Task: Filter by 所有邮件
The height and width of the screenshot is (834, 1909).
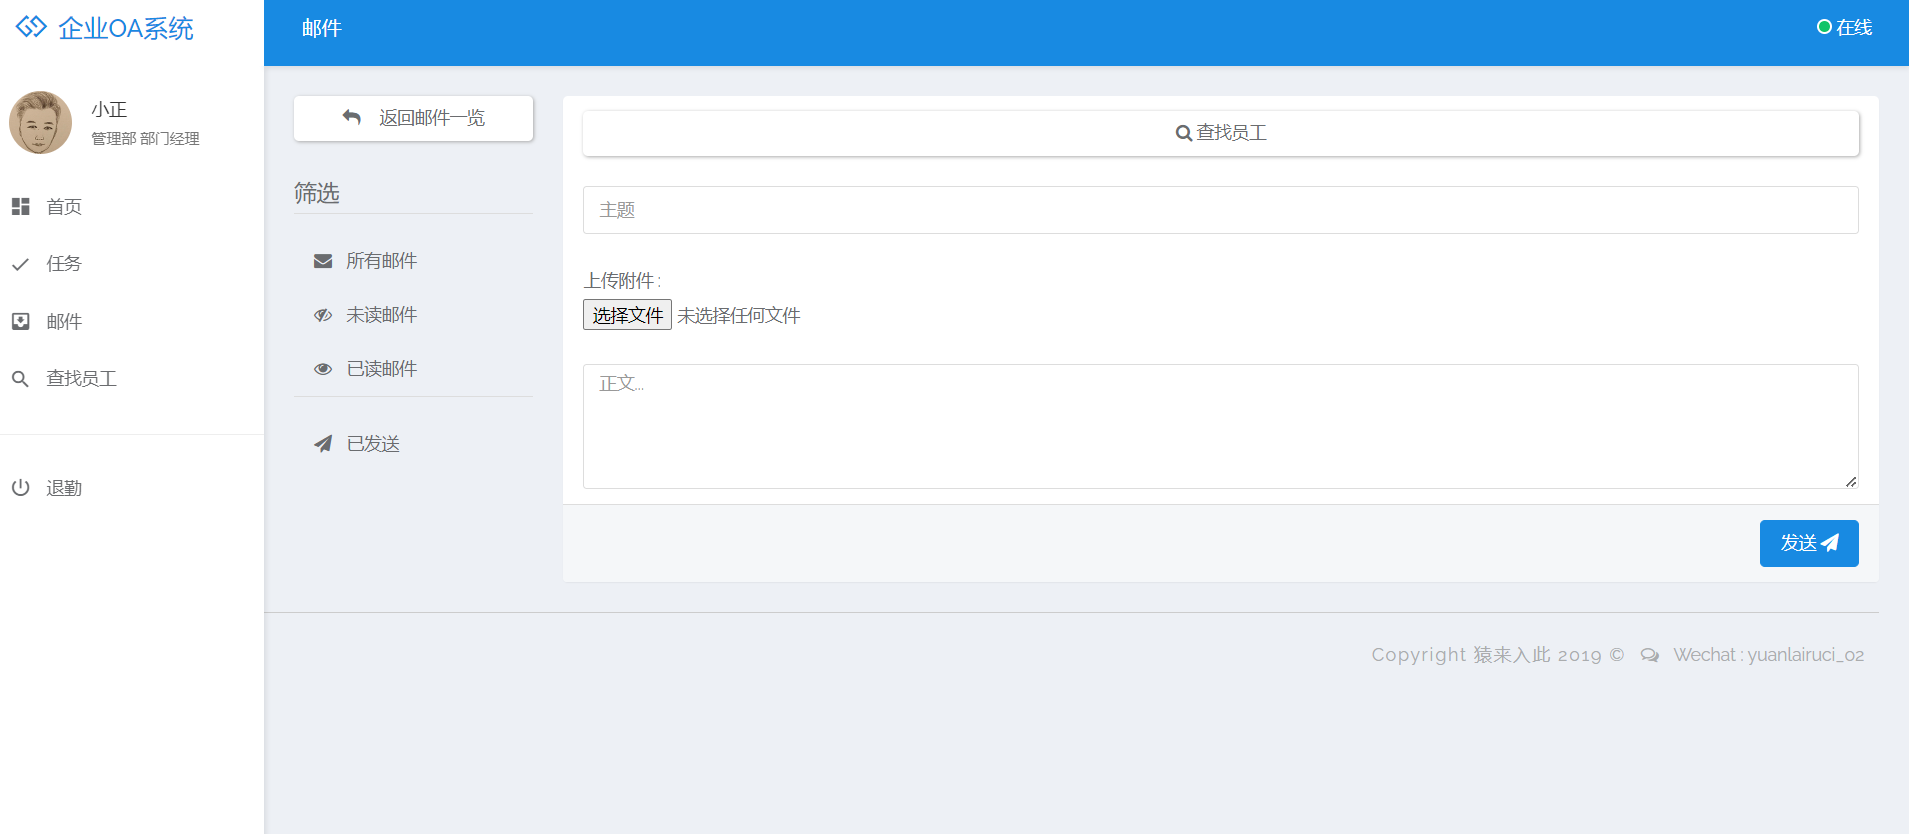Action: (382, 261)
